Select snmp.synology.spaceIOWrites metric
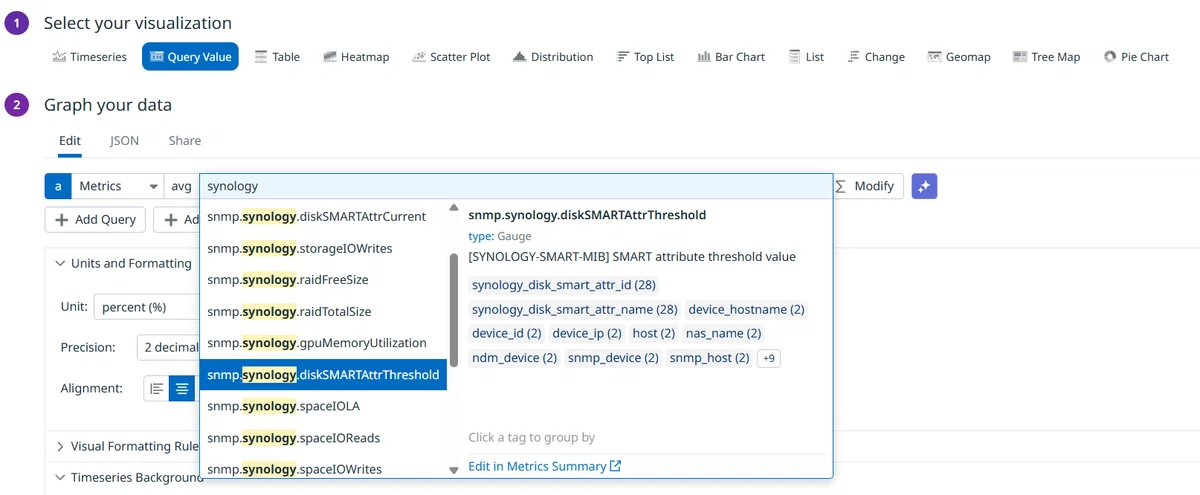 pos(323,468)
